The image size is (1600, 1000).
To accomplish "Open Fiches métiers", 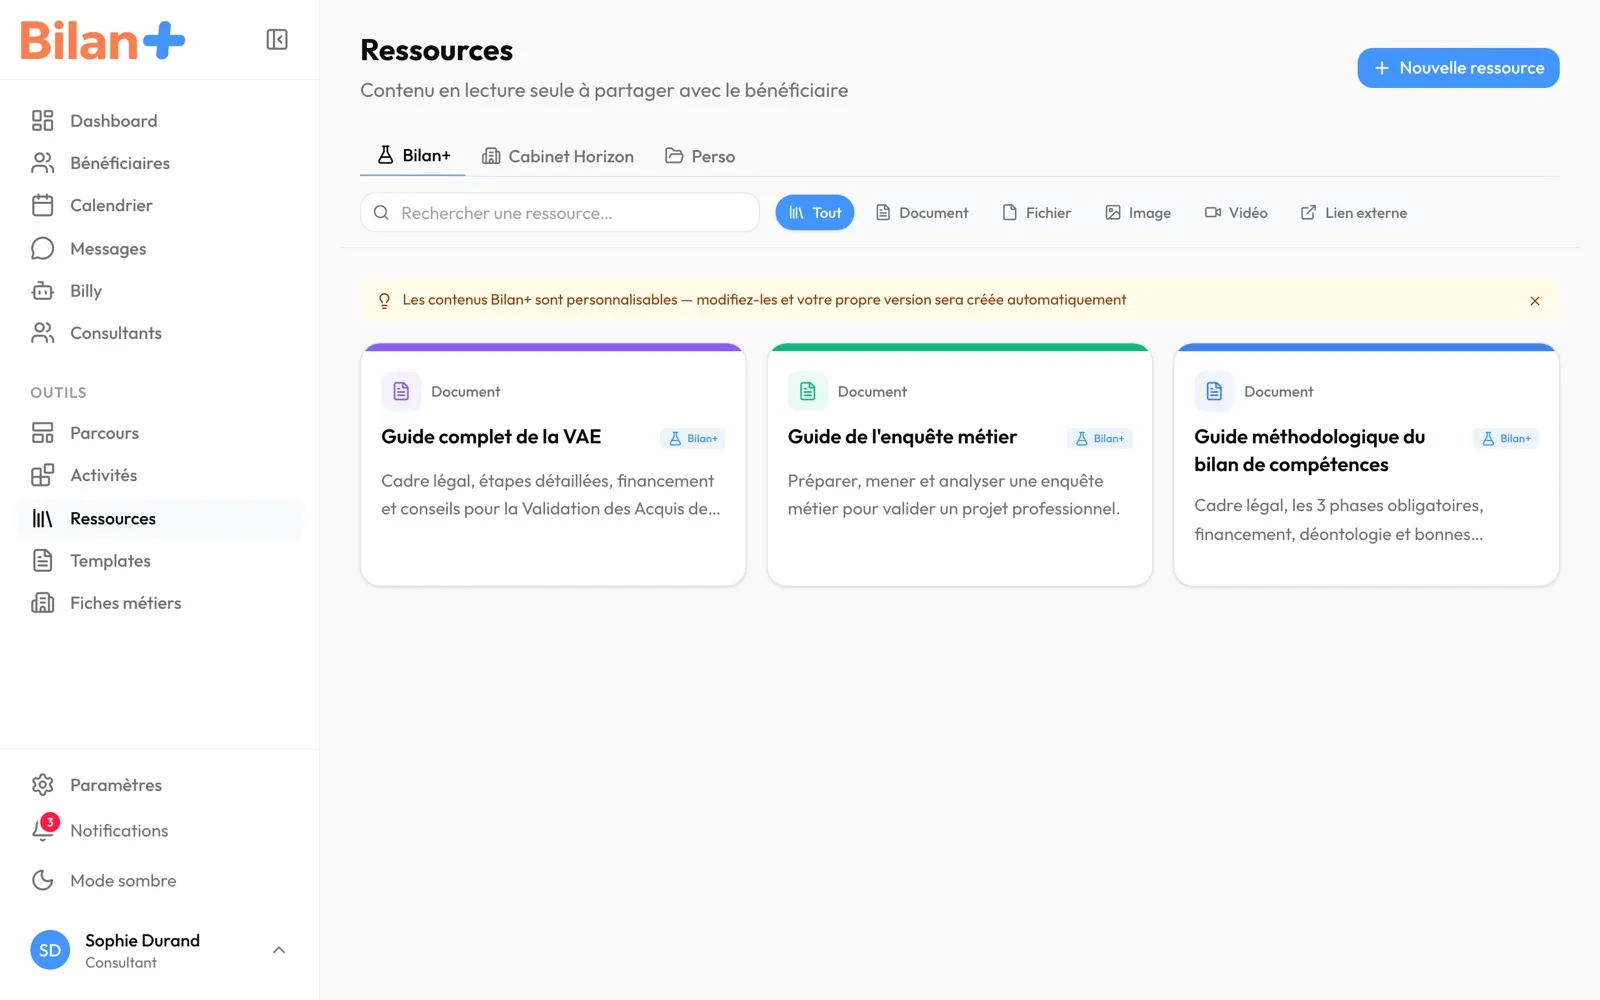I will coord(160,603).
